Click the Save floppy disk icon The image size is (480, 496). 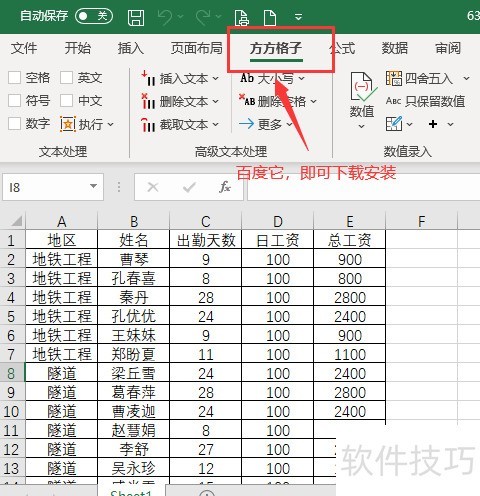136,17
